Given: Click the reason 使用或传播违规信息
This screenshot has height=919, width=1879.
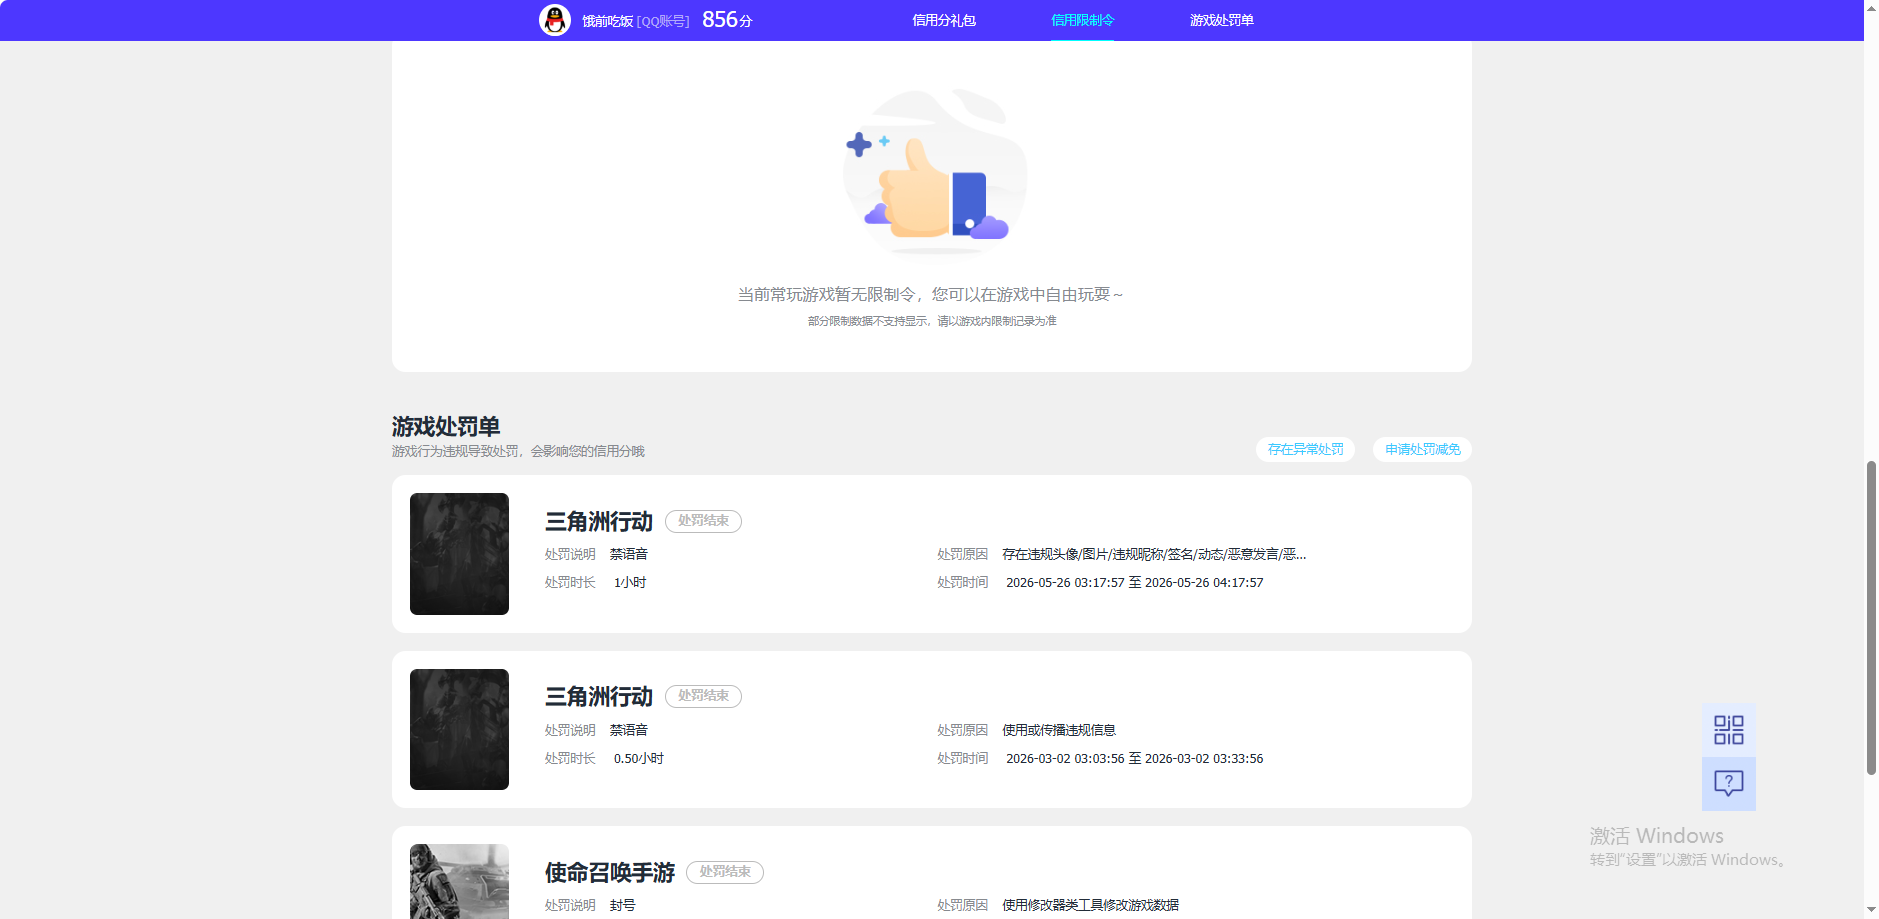Looking at the screenshot, I should coord(1059,730).
